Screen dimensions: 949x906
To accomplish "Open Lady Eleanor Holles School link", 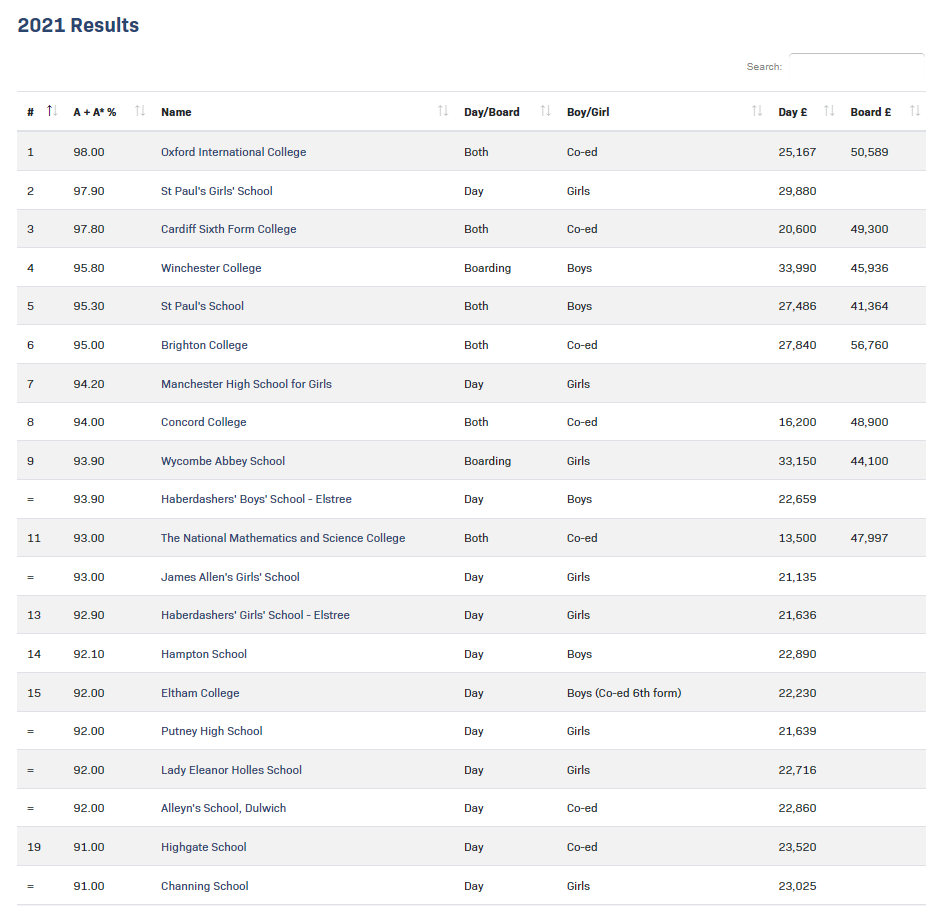I will click(x=231, y=770).
